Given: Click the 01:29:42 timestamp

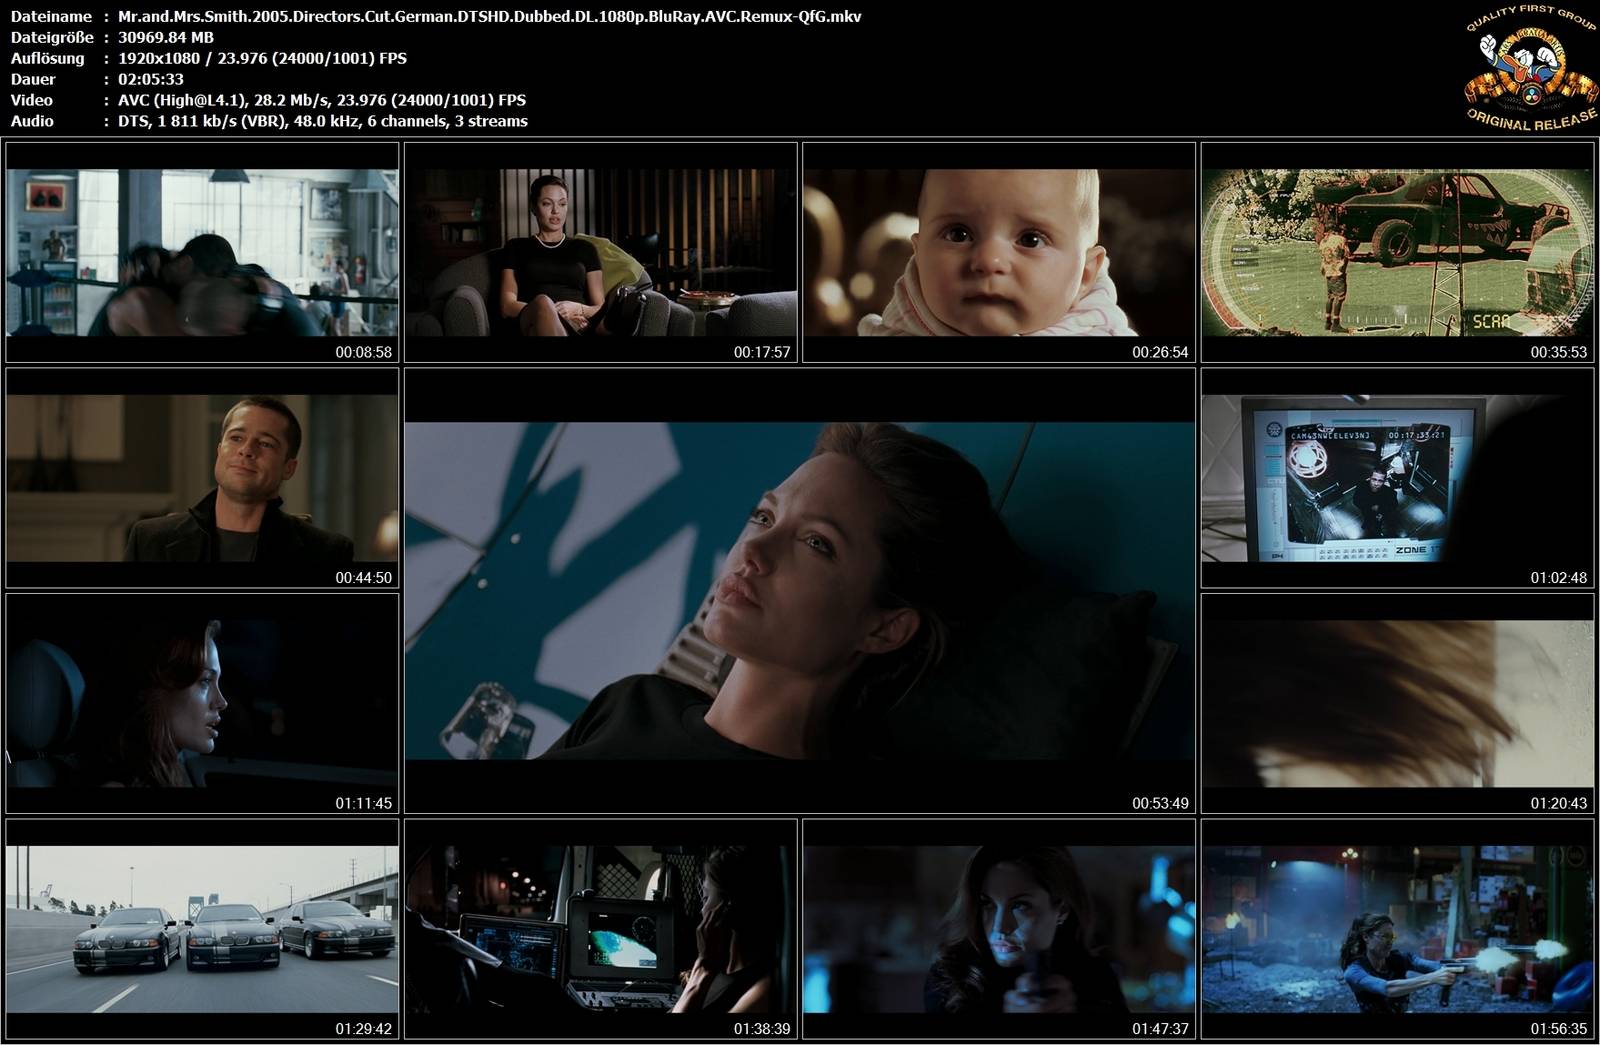Looking at the screenshot, I should (x=364, y=1029).
